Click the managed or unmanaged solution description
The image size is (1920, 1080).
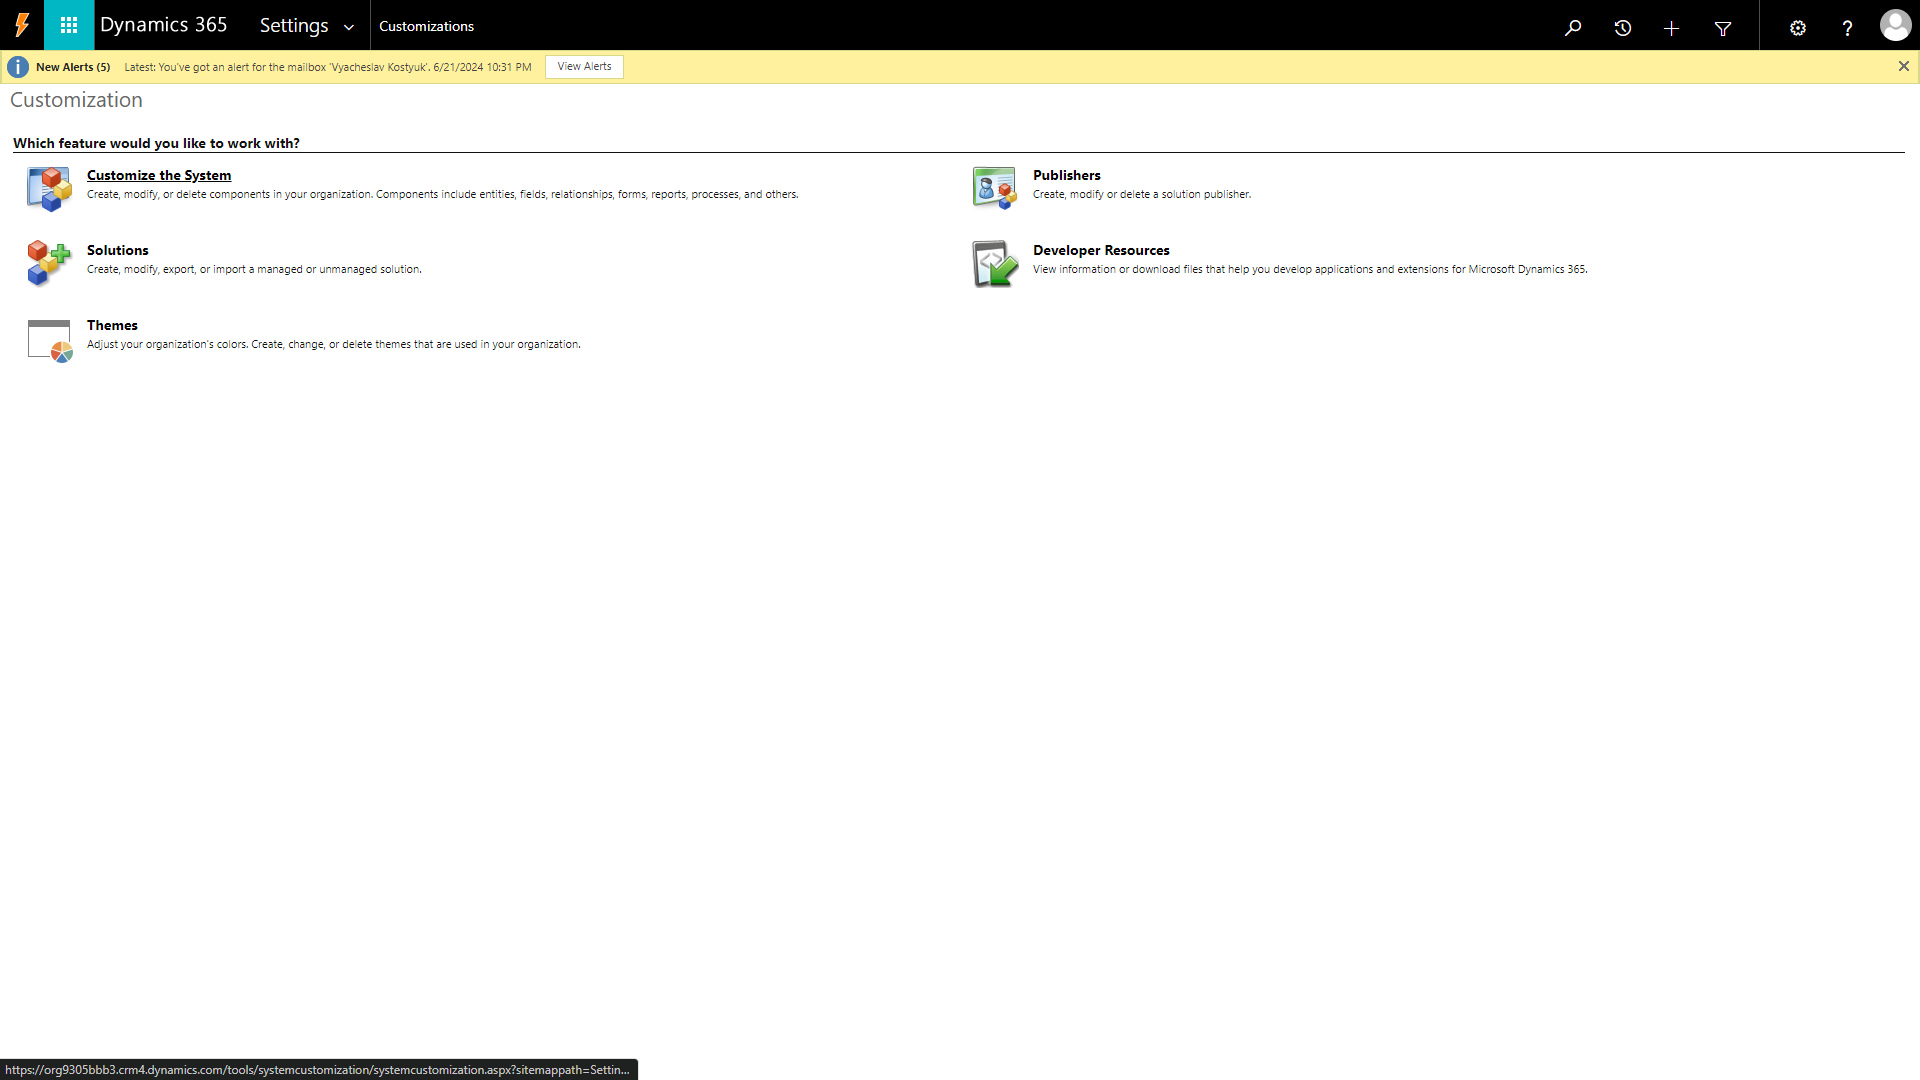point(254,269)
